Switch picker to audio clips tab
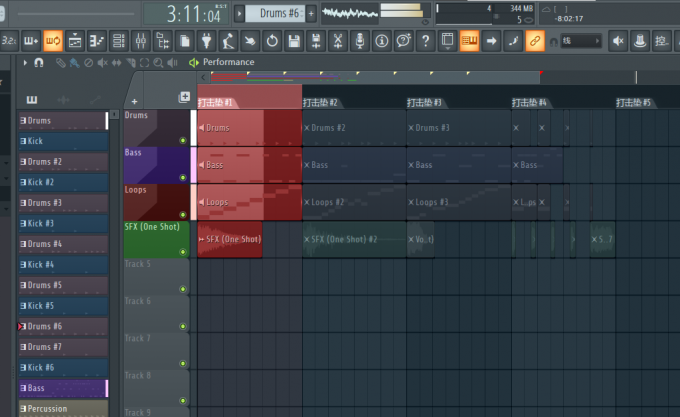This screenshot has height=417, width=680. click(63, 100)
